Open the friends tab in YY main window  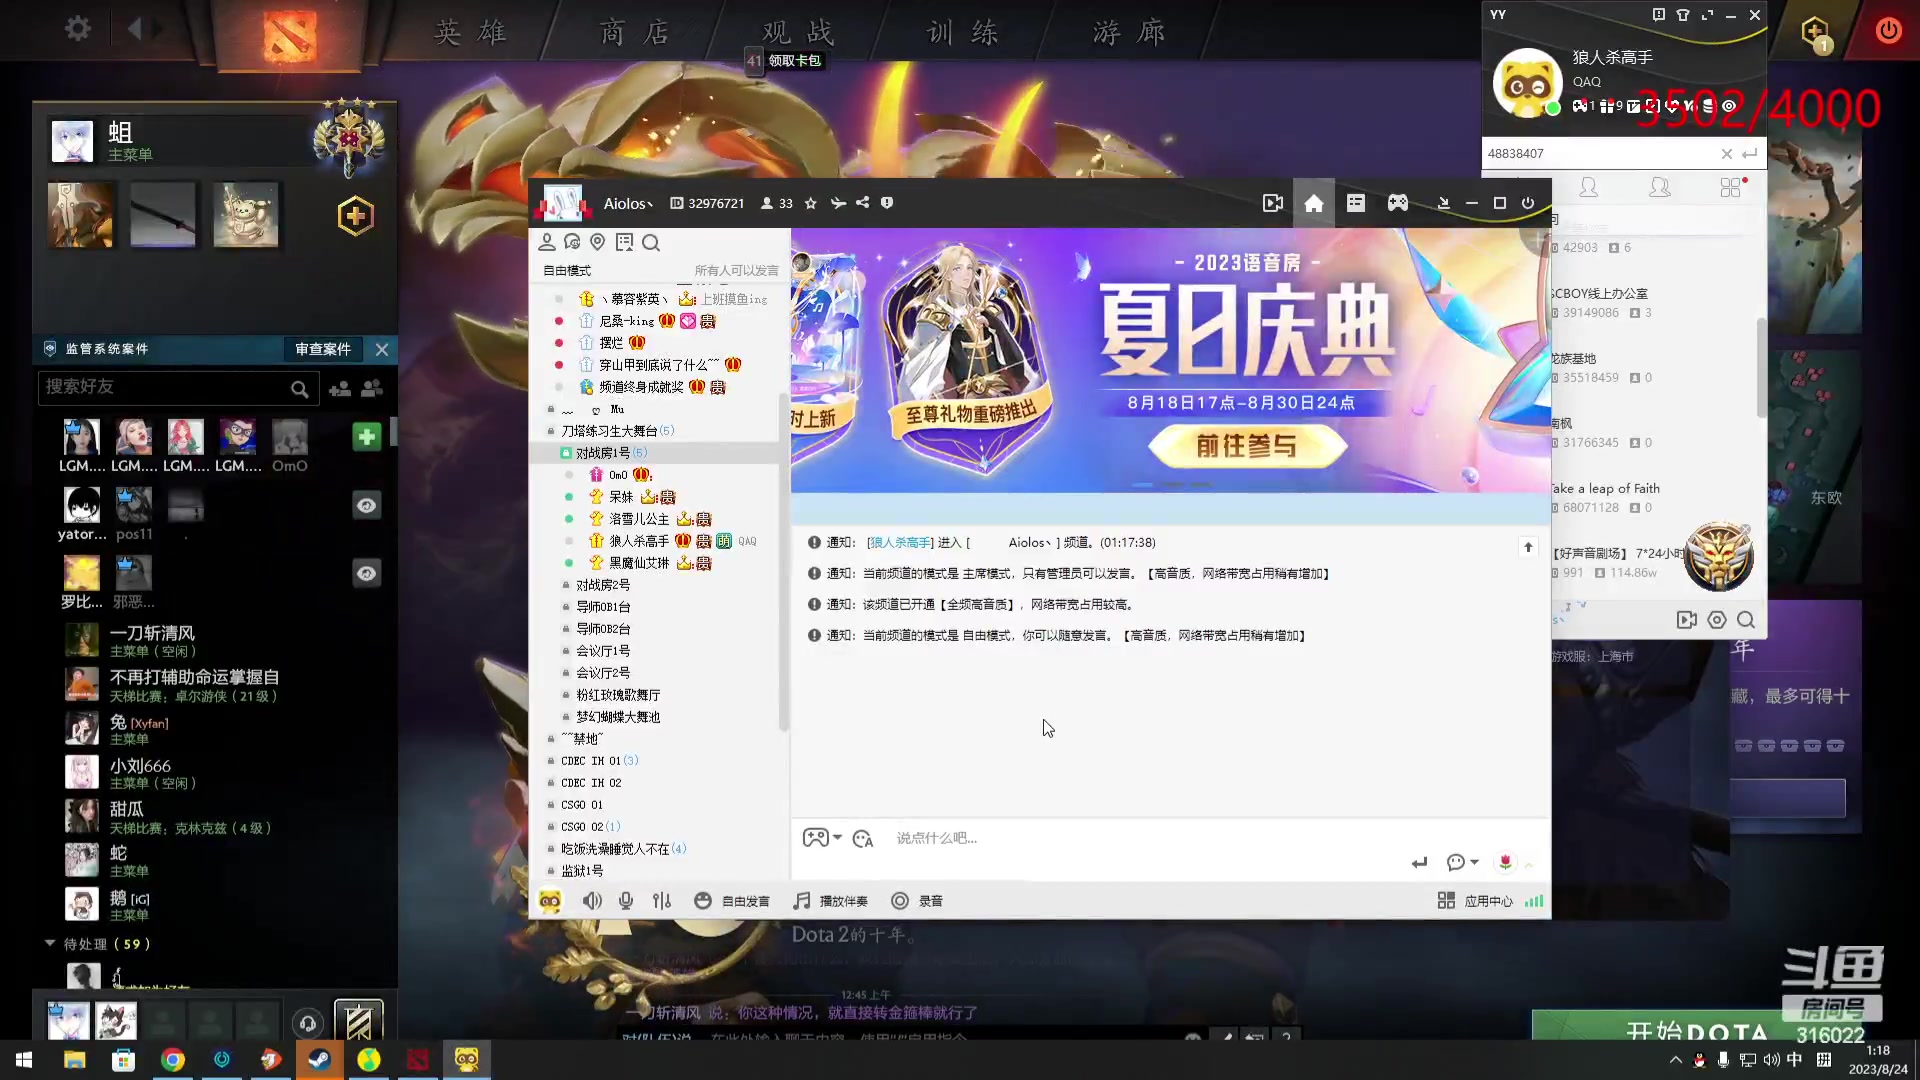pos(1588,188)
